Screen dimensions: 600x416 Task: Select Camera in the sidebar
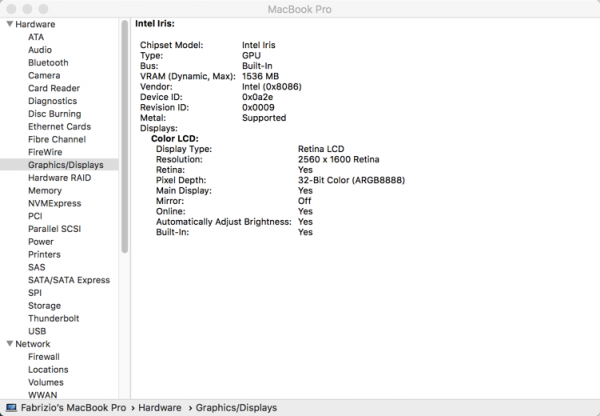44,75
